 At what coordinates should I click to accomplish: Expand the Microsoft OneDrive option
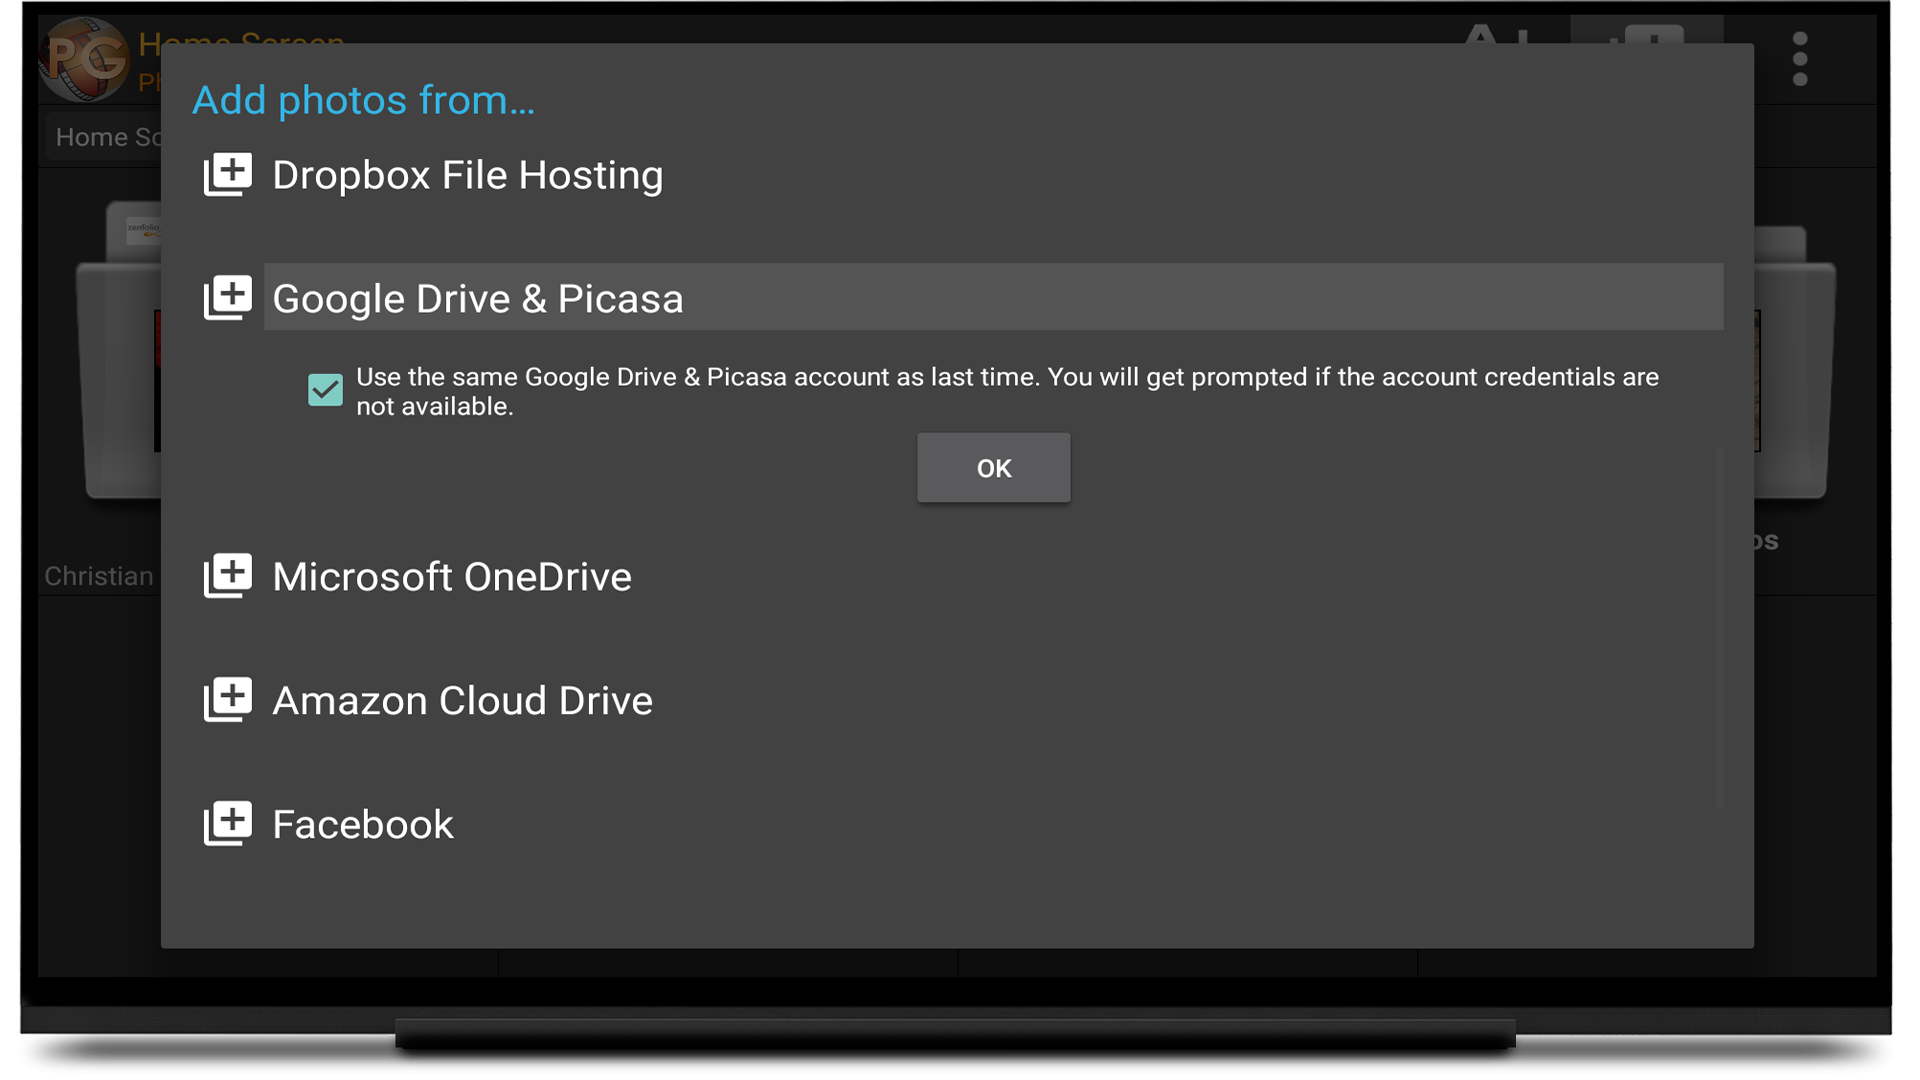452,577
